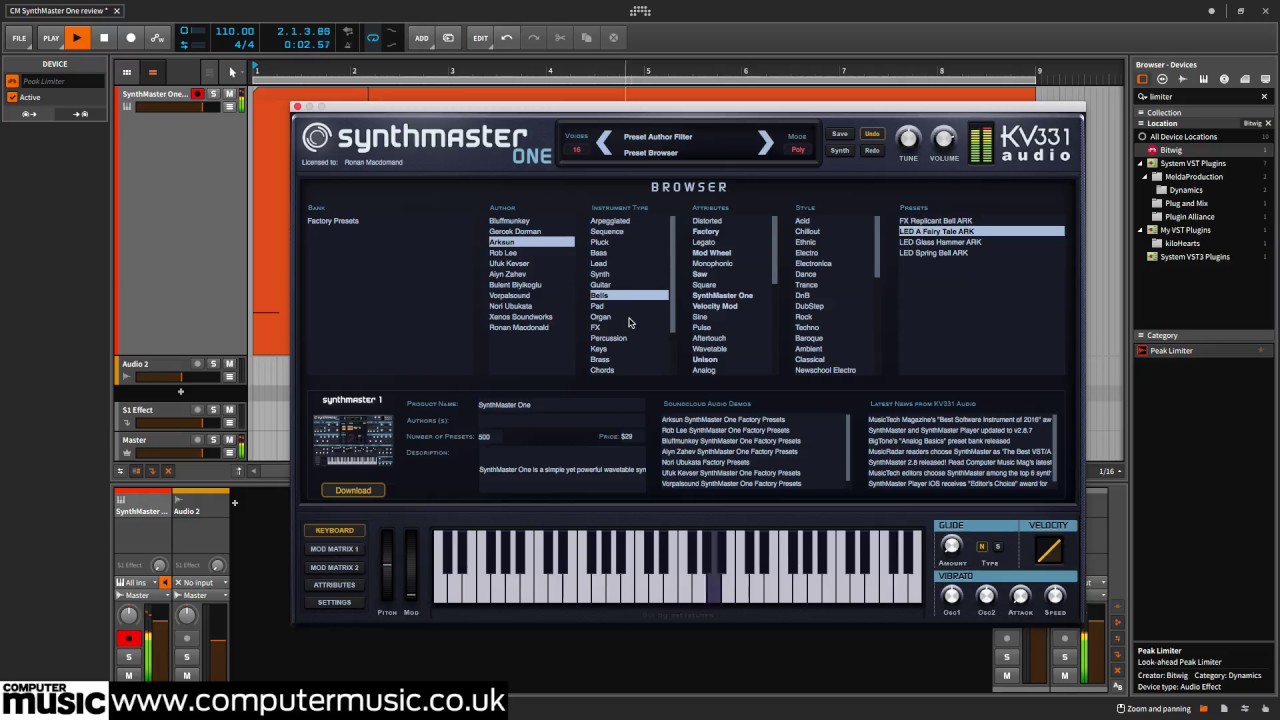
Task: Switch to arranger timeline view icon
Action: click(152, 72)
